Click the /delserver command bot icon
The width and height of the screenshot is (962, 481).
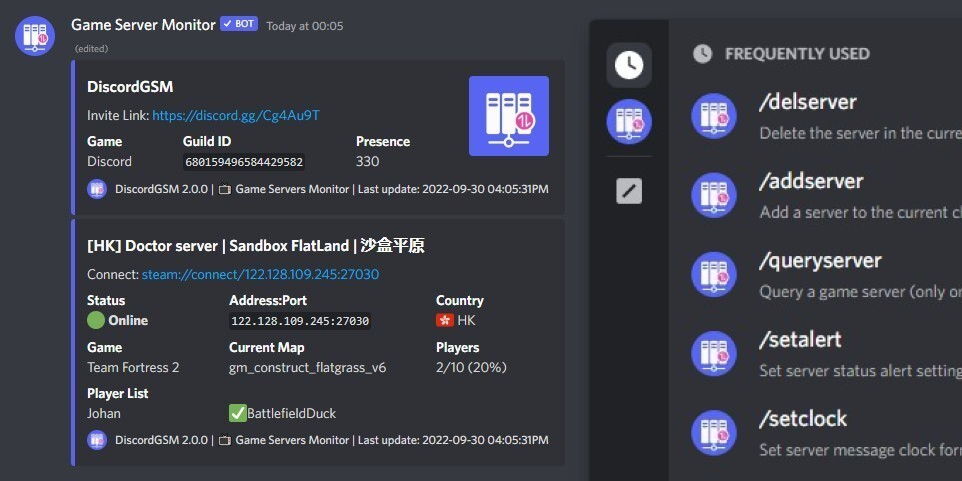714,116
